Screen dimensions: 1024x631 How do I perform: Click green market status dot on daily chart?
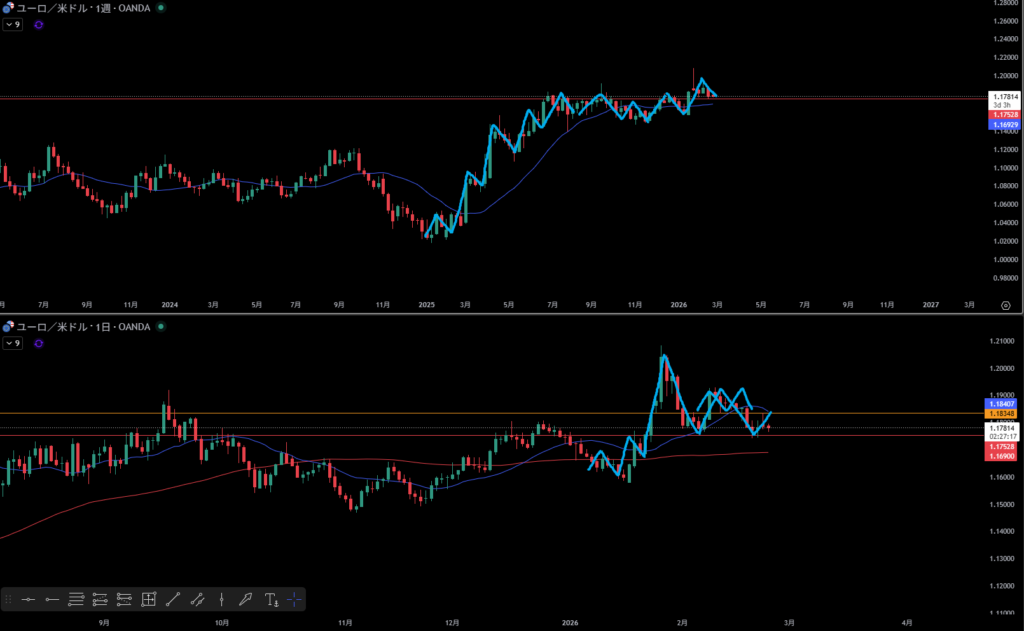160,327
